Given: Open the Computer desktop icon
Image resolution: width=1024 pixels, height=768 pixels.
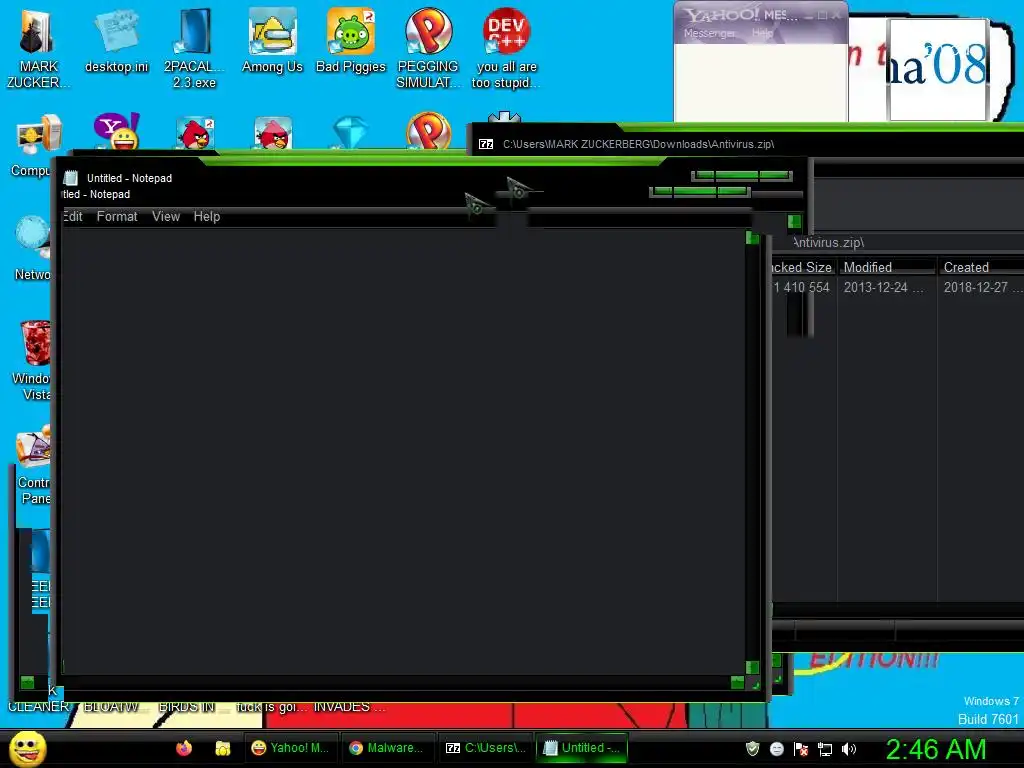Looking at the screenshot, I should pos(36,145).
